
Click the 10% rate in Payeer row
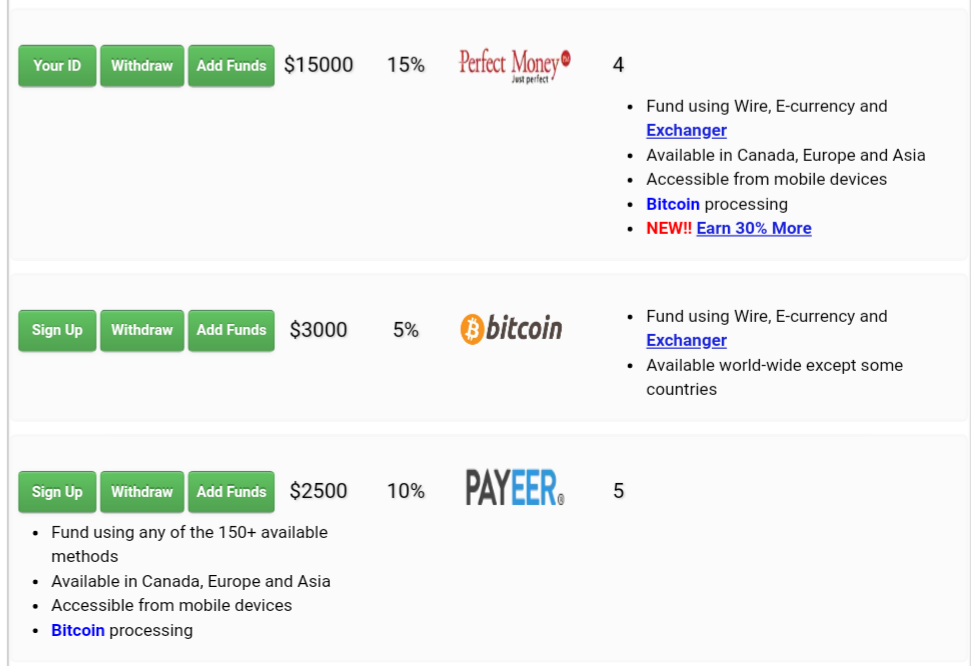click(x=406, y=491)
